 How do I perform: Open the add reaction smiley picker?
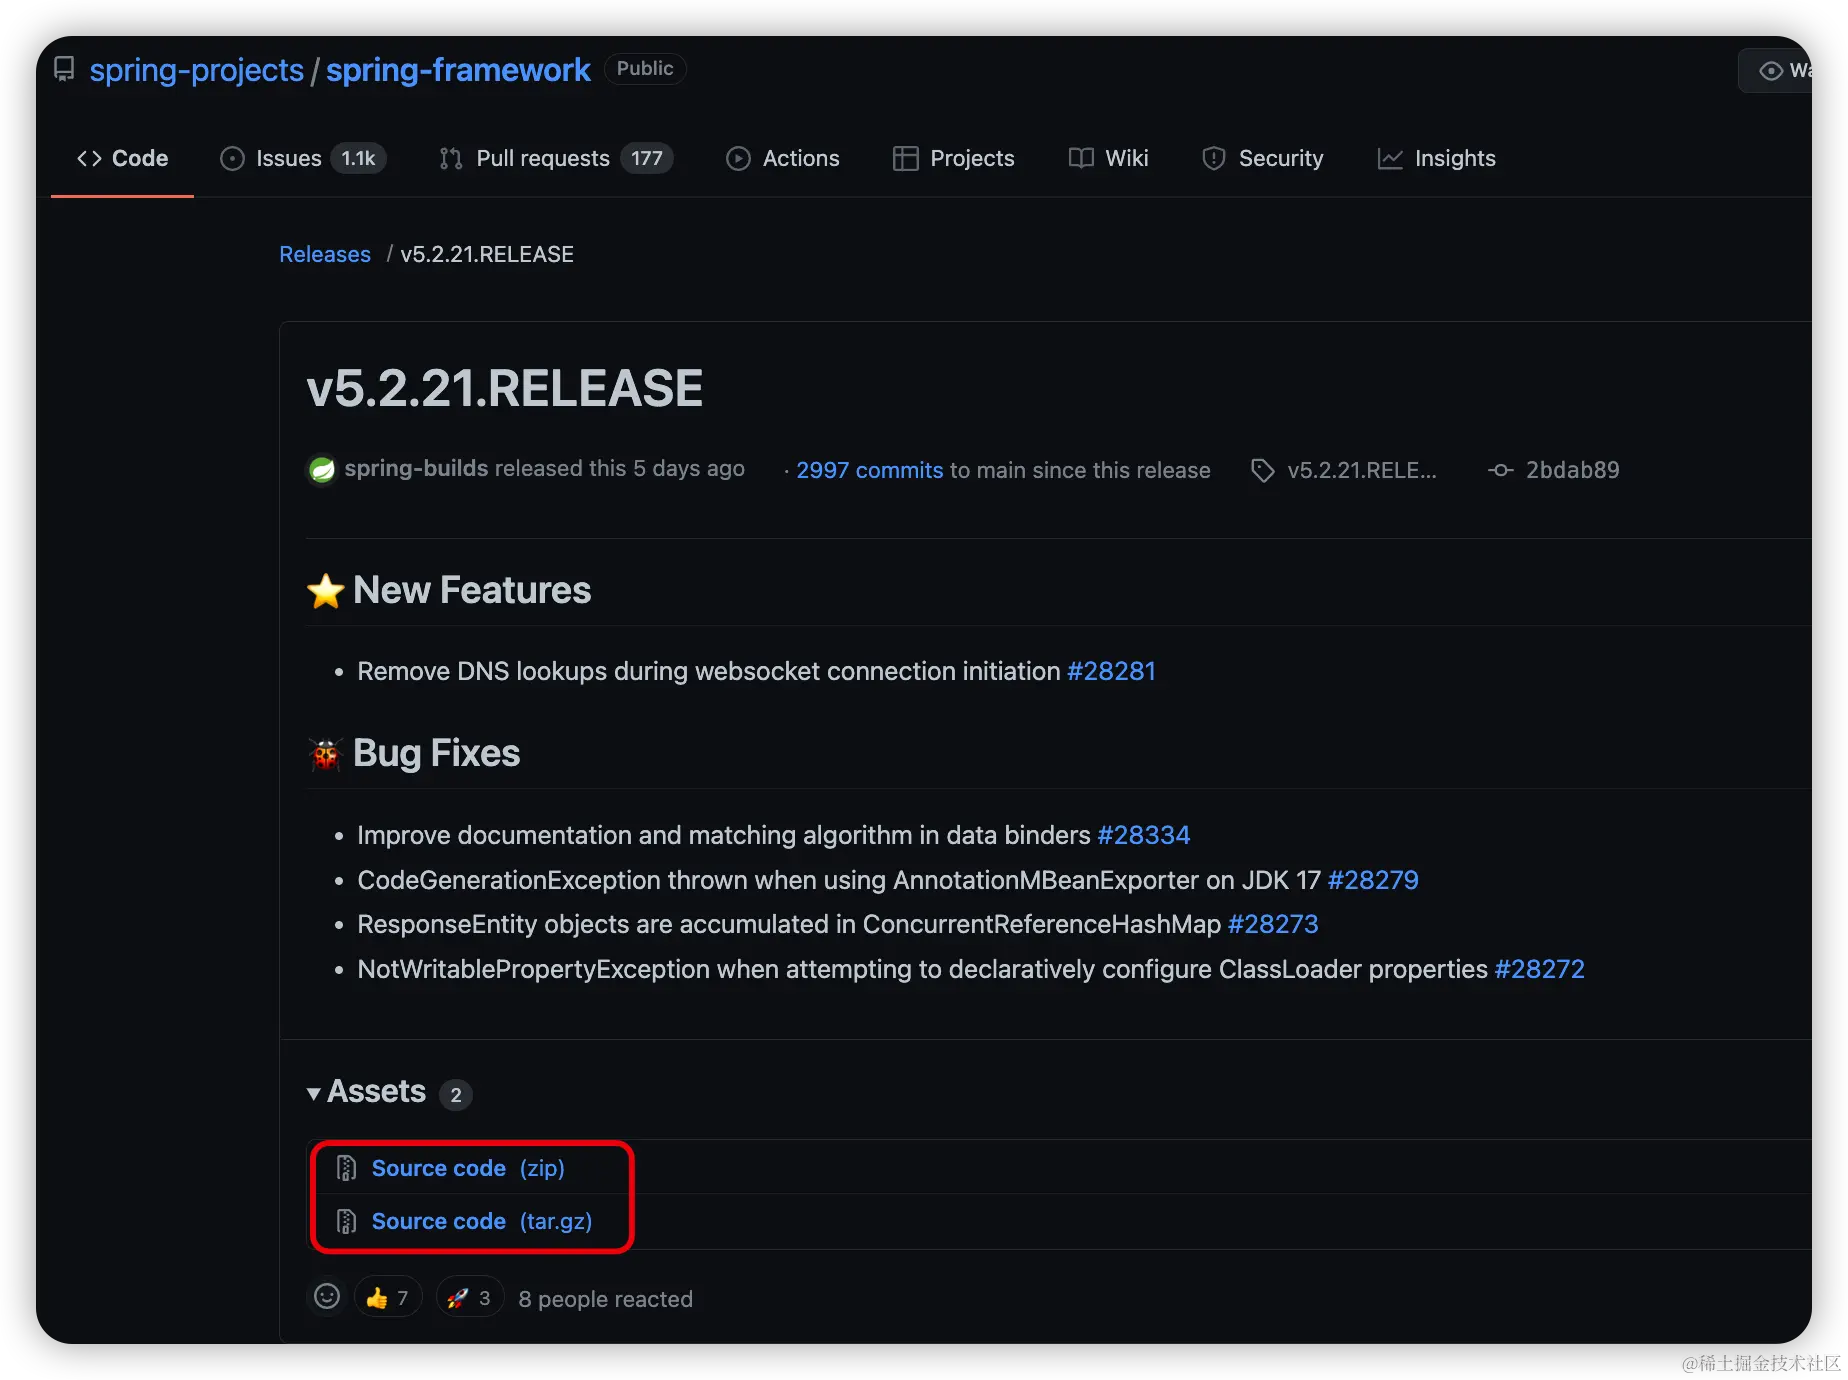(327, 1297)
